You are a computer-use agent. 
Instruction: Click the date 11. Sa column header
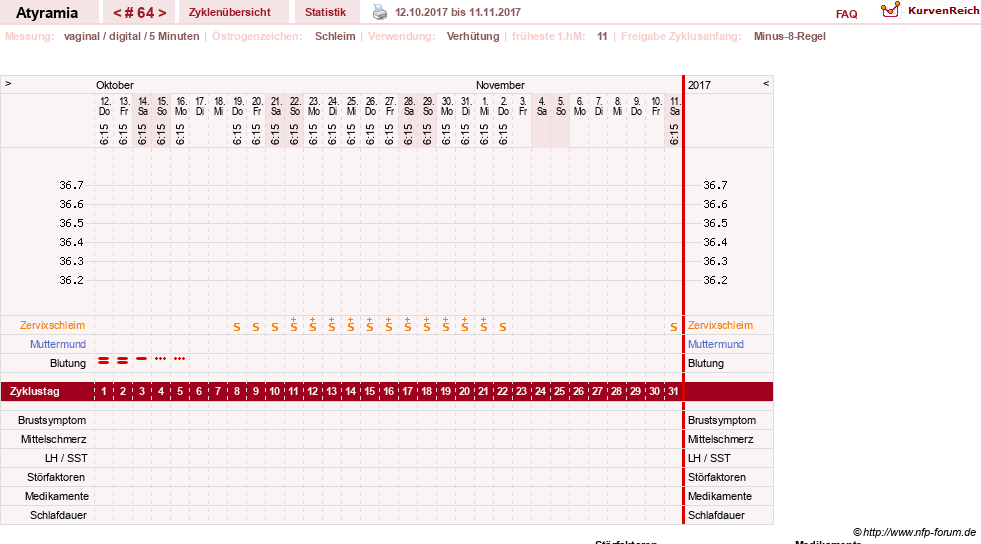pyautogui.click(x=674, y=106)
